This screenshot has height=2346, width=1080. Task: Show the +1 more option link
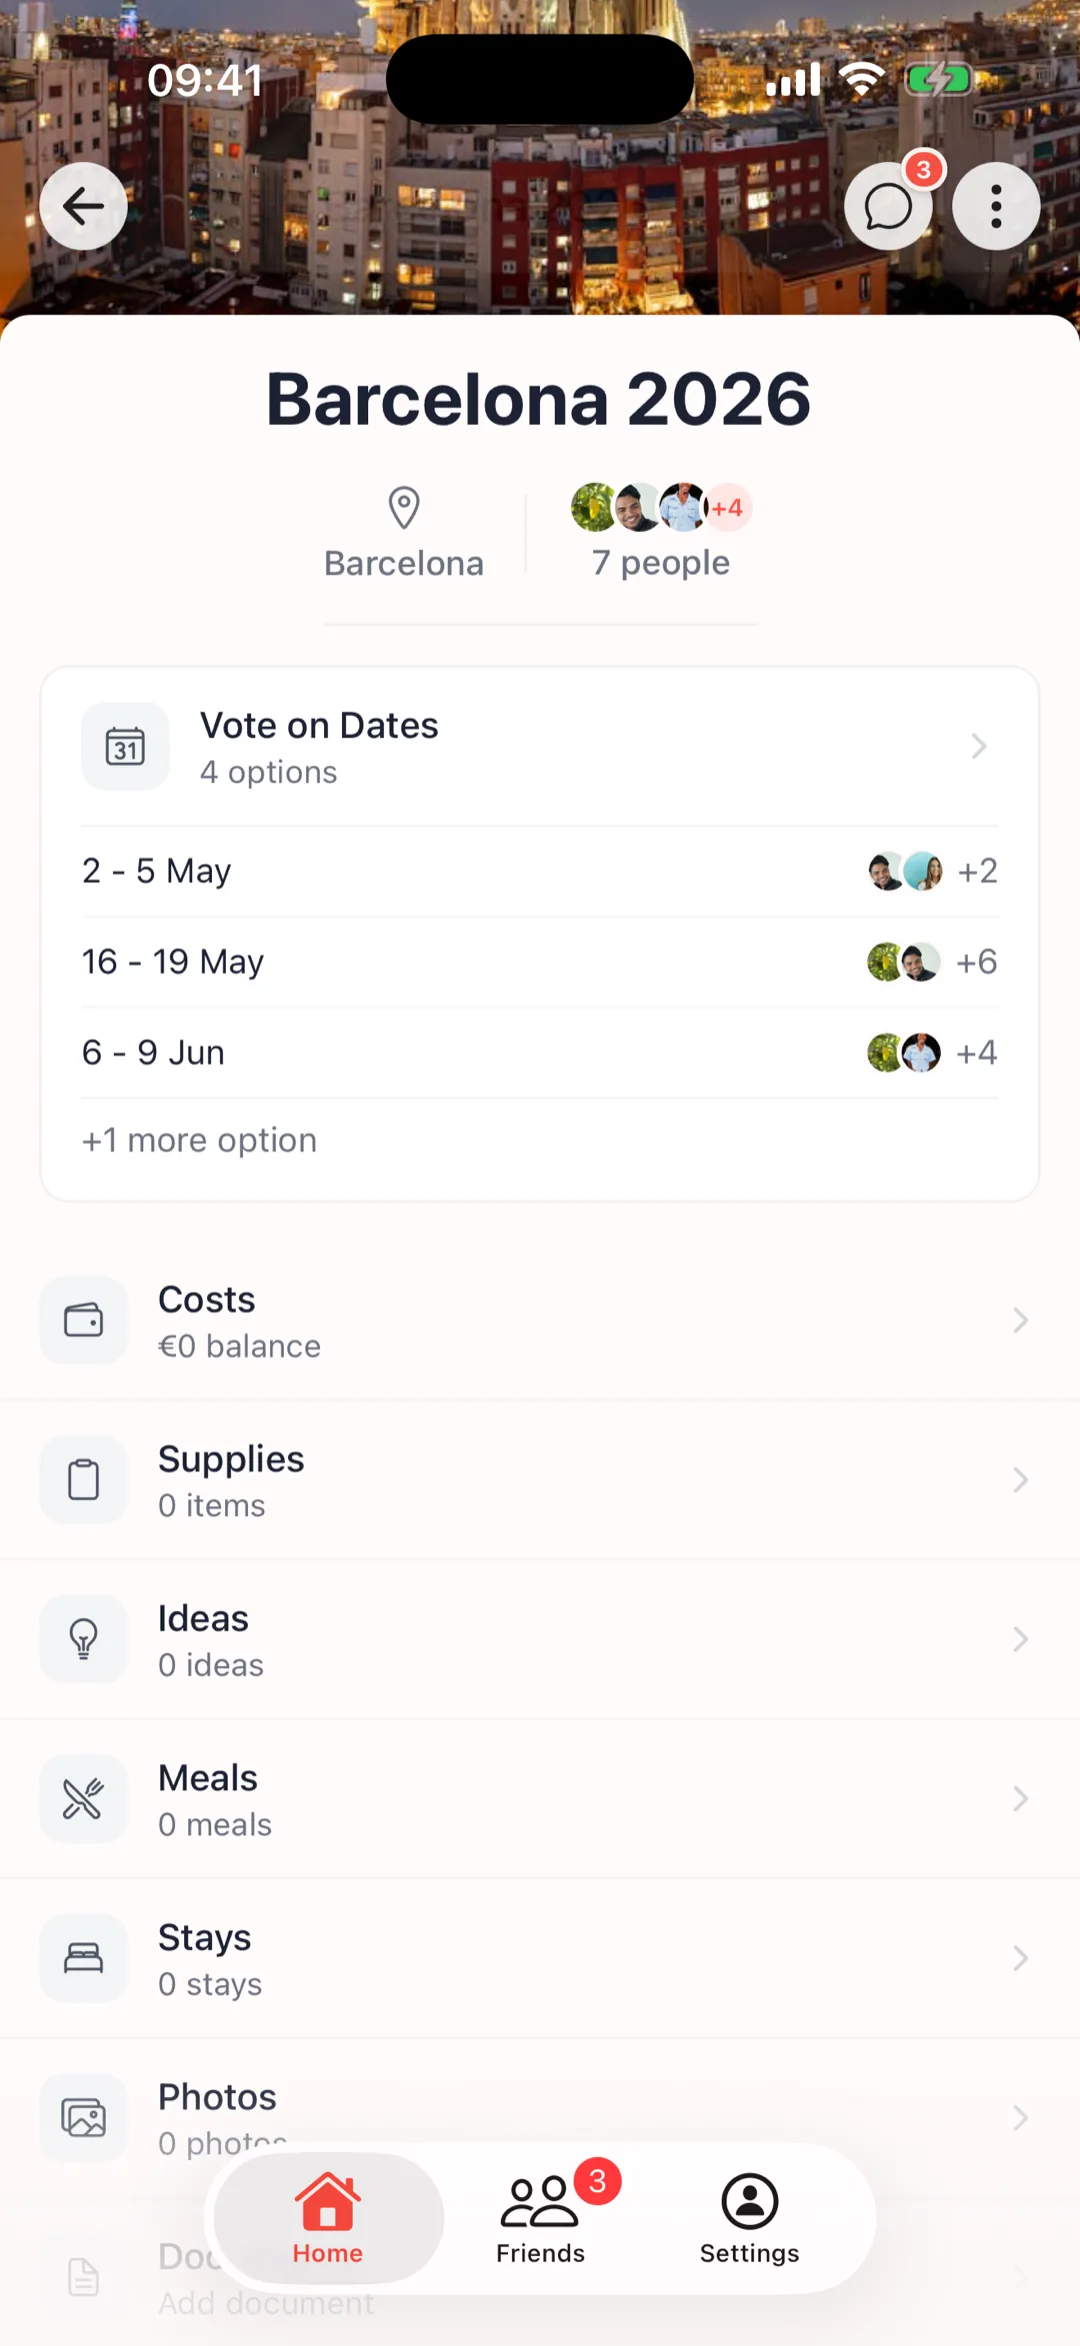pos(200,1140)
